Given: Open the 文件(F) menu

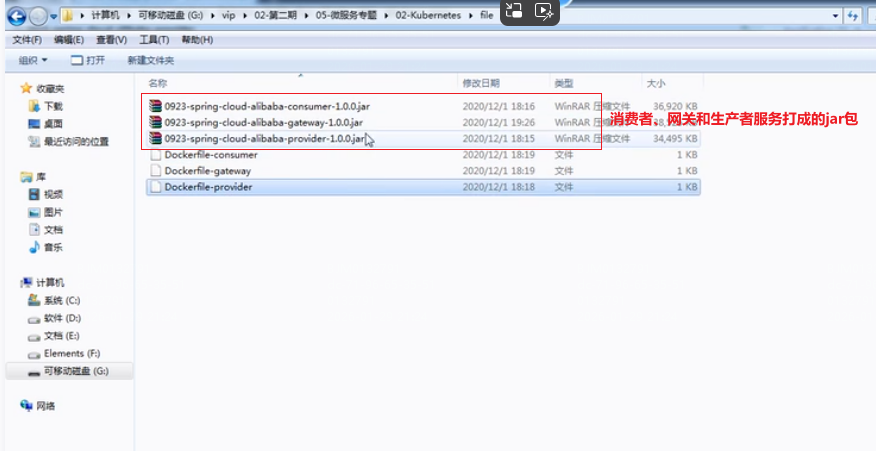Looking at the screenshot, I should click(27, 40).
